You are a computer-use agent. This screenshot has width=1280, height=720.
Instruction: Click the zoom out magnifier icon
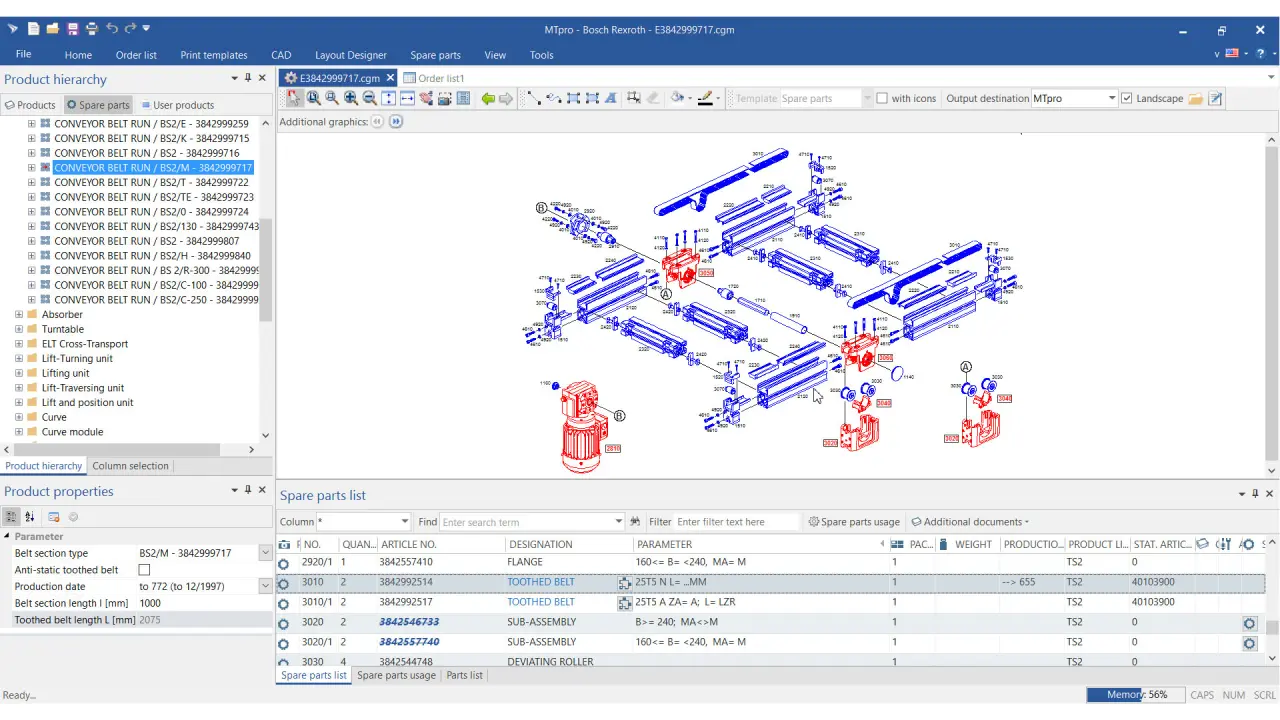tap(370, 98)
